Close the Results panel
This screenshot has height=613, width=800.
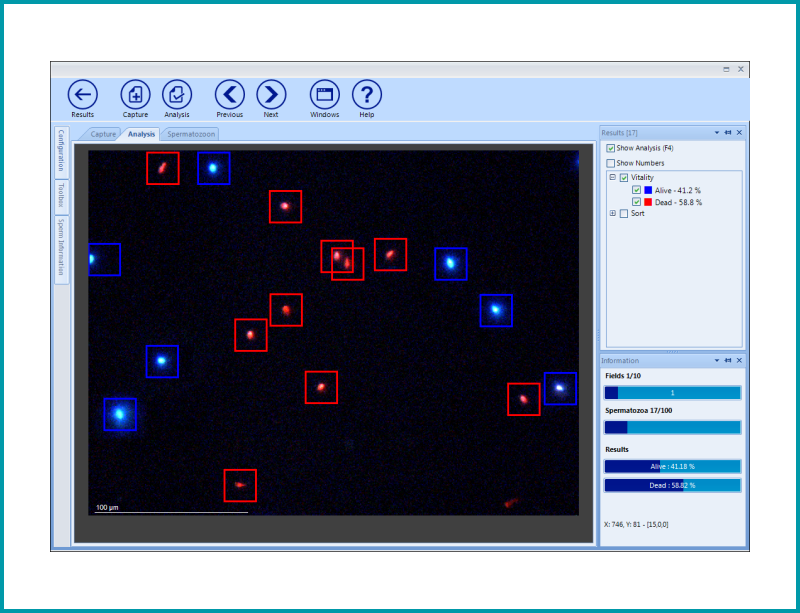(x=739, y=133)
